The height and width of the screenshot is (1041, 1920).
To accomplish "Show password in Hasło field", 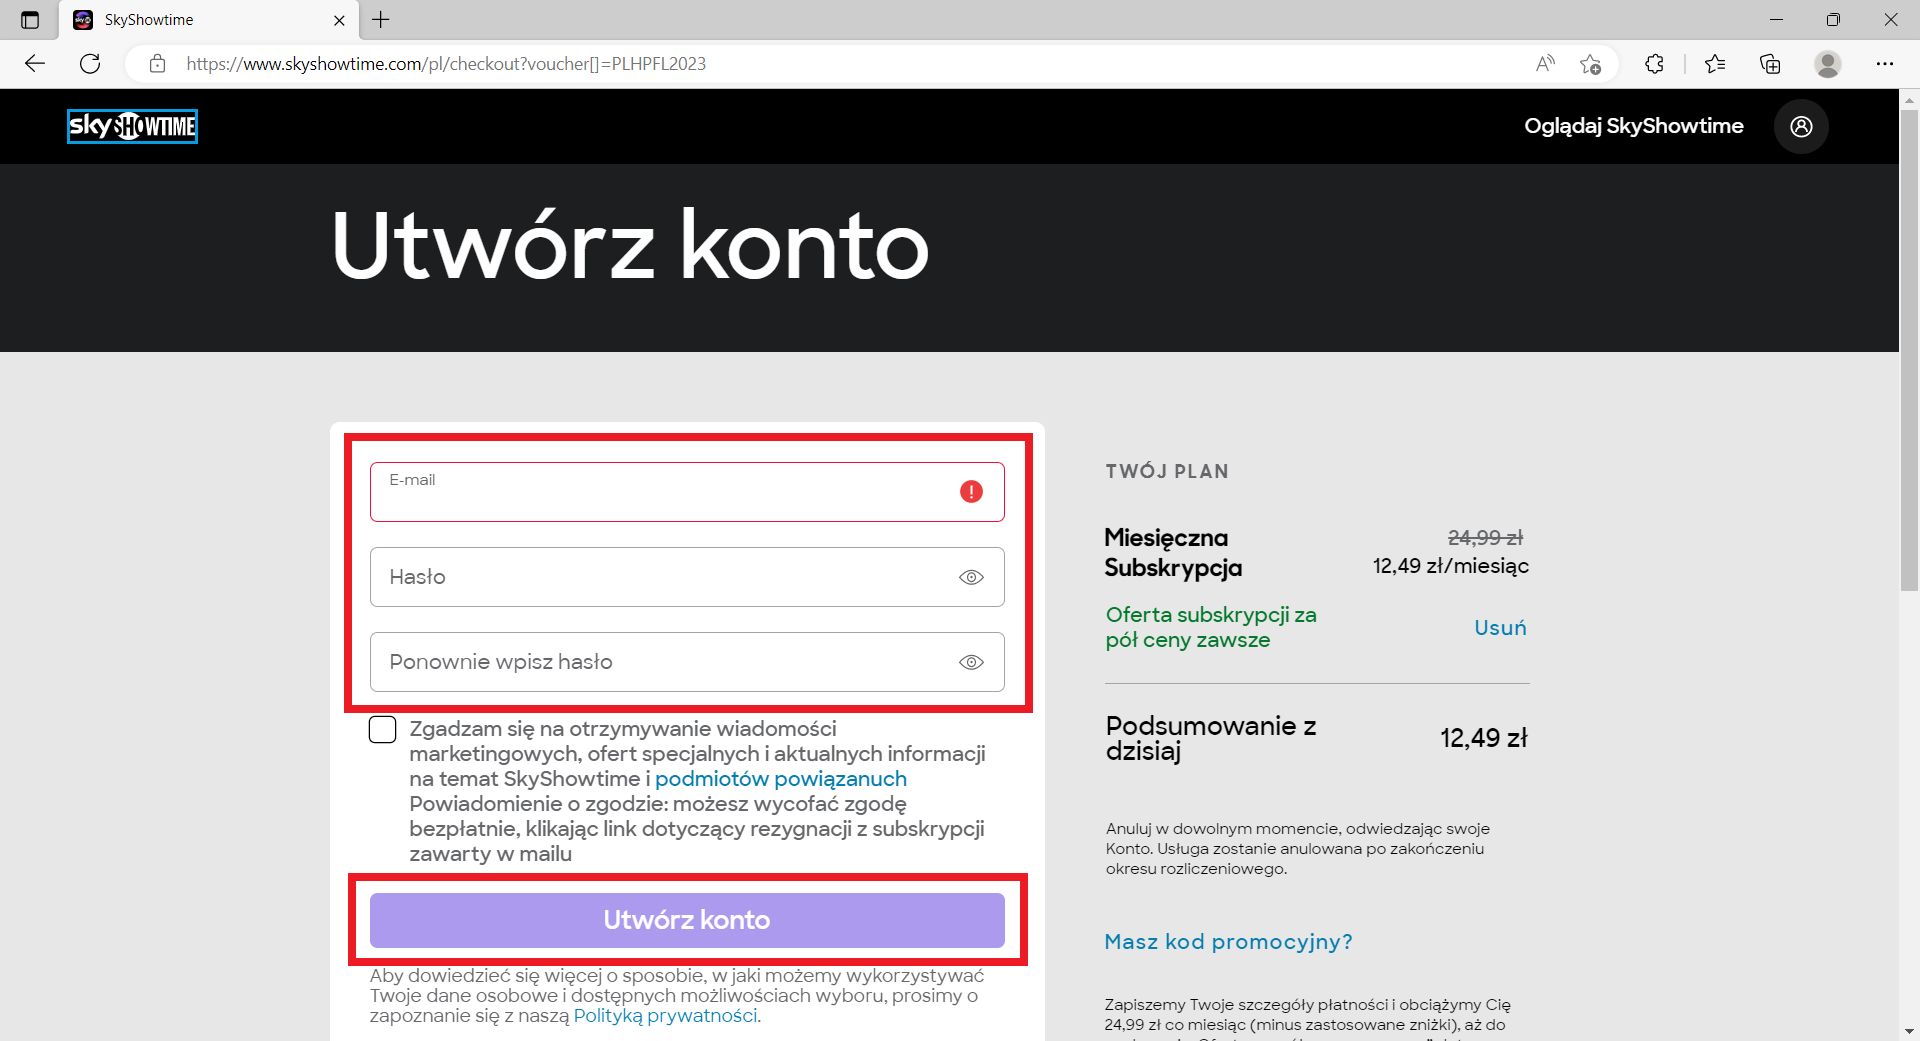I will point(971,577).
